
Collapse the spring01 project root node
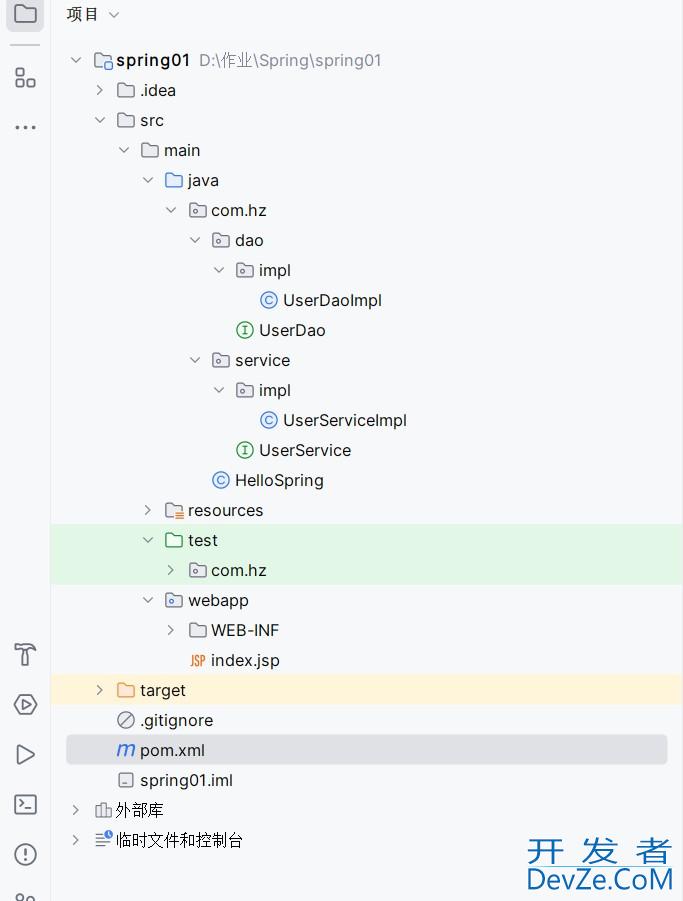(76, 60)
